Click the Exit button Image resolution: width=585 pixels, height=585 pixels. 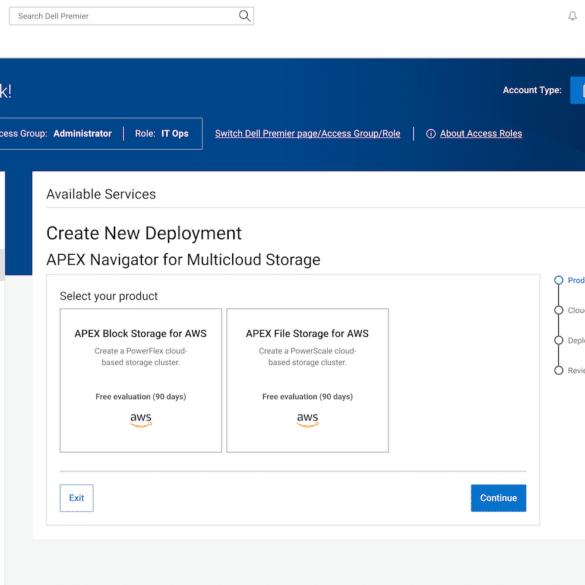(x=76, y=498)
